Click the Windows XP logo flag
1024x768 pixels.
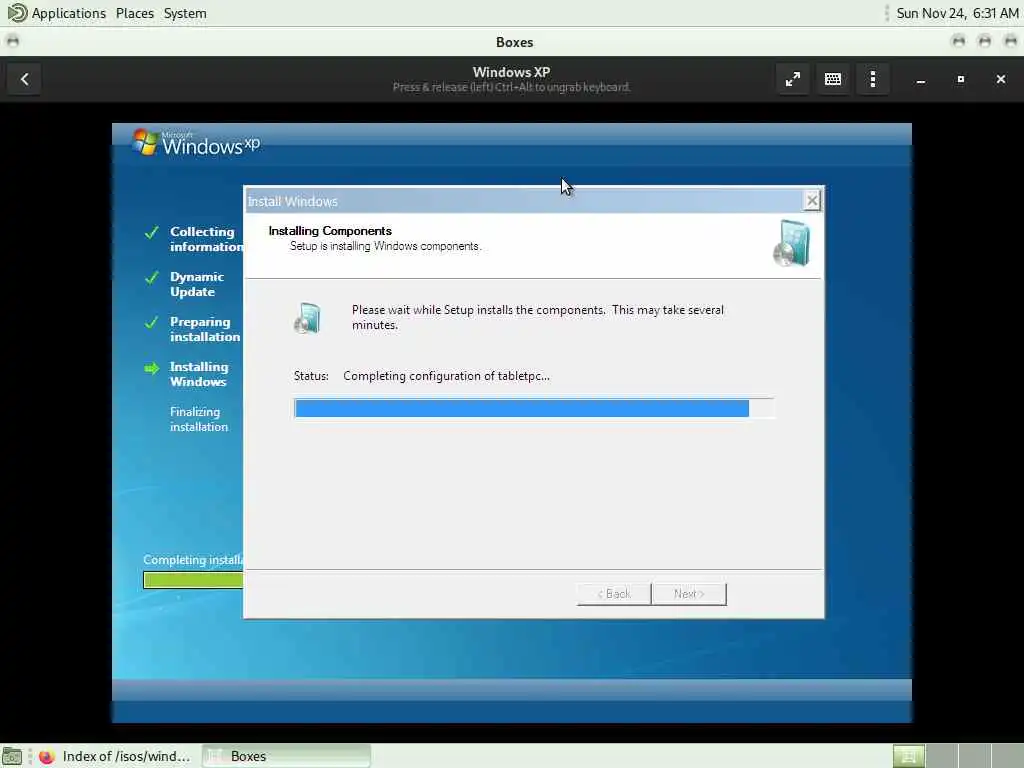point(144,142)
